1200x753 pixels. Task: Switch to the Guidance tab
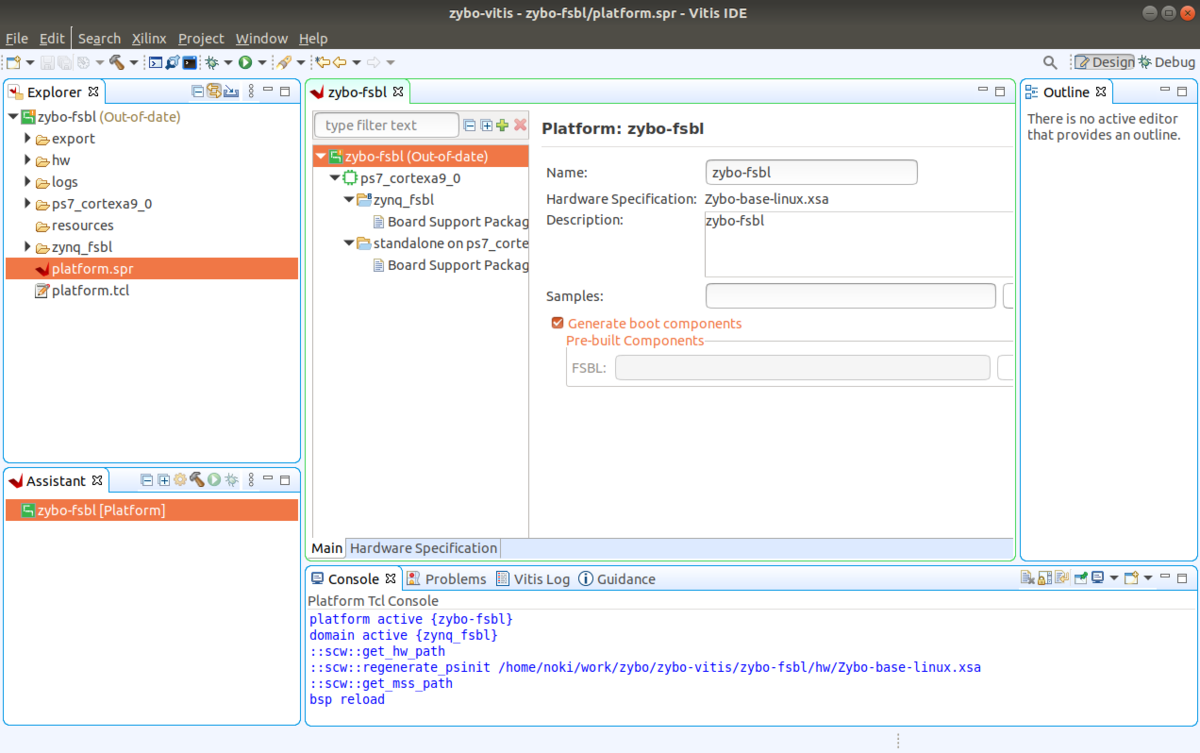[617, 579]
